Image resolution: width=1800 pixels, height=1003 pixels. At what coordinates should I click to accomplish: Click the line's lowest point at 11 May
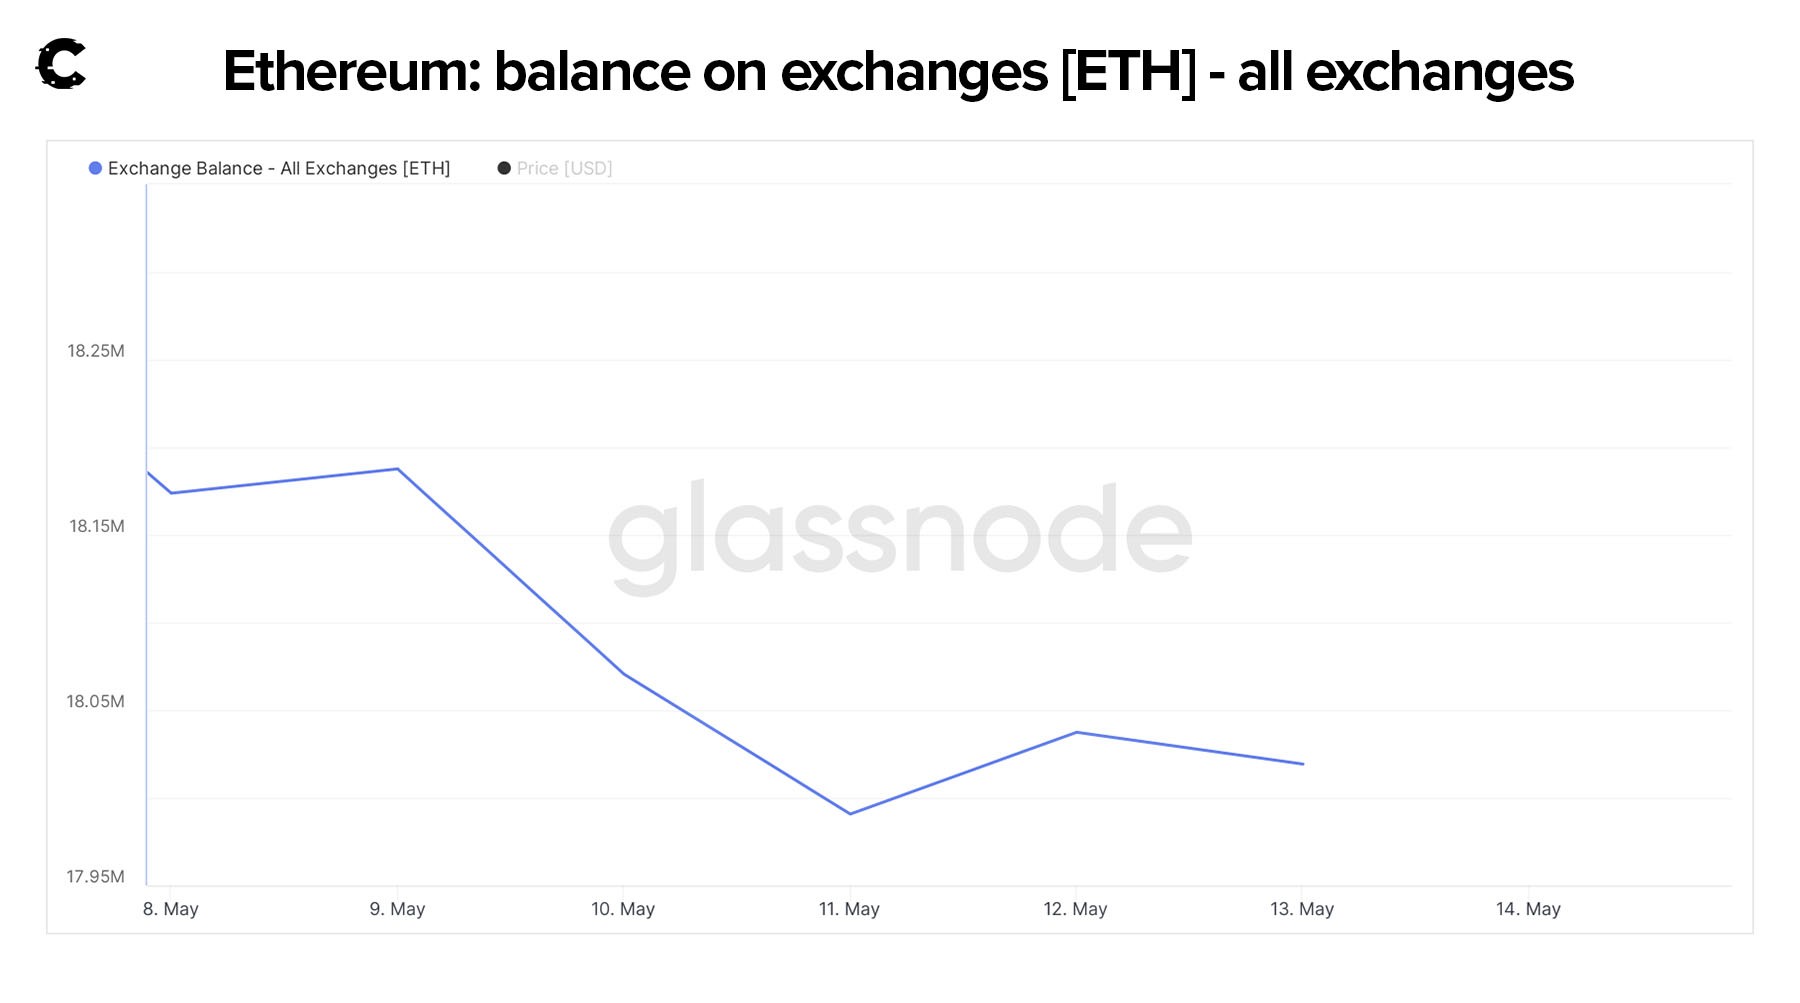(x=850, y=814)
